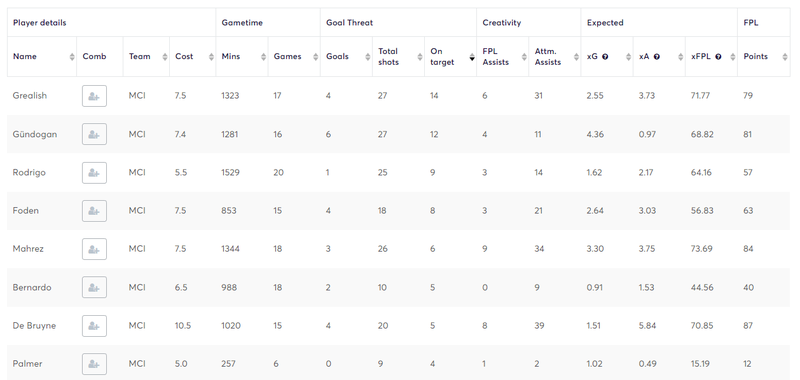800x380 pixels.
Task: Select the Palmer player name
Action: pos(28,364)
